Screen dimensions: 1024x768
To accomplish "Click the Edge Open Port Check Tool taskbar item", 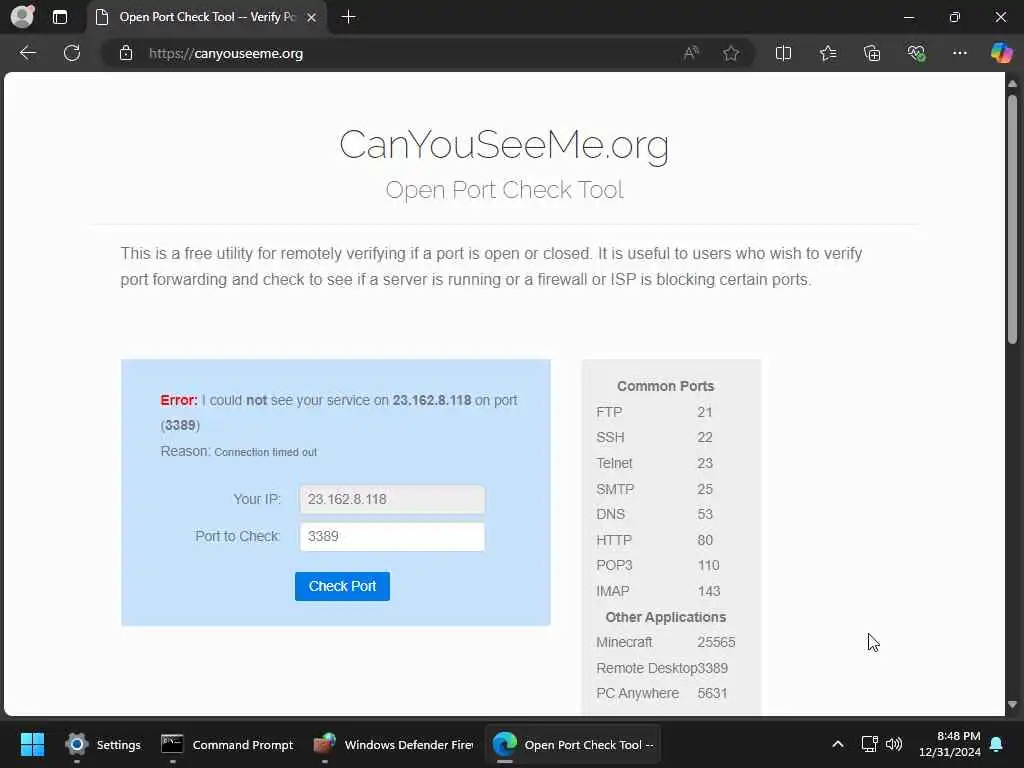I will [x=573, y=744].
